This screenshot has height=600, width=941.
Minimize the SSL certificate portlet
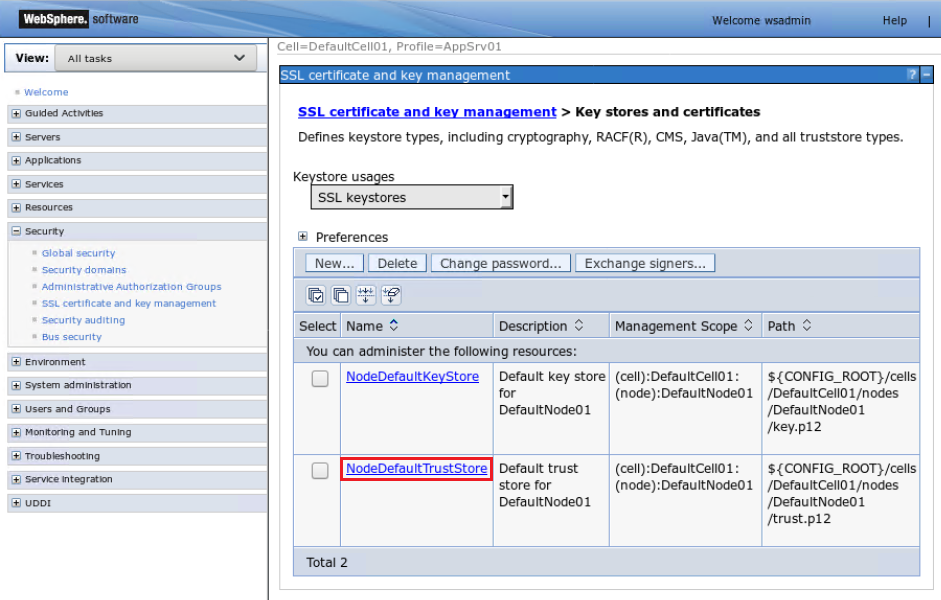927,74
